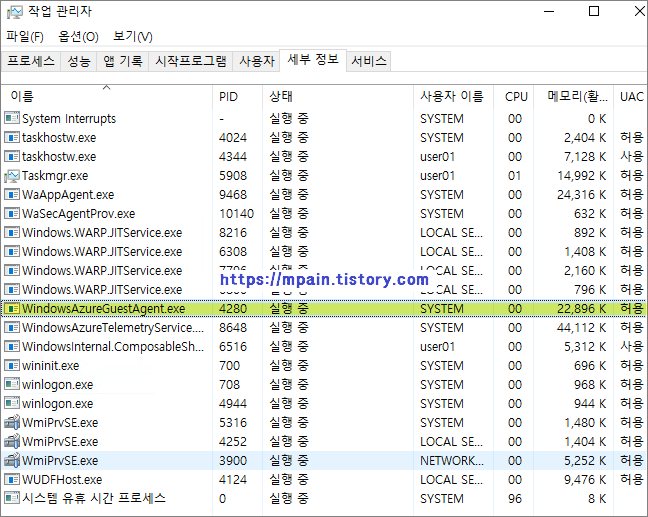The width and height of the screenshot is (648, 517).
Task: Click the WaSecAgentProv.exe process icon
Action: point(12,213)
